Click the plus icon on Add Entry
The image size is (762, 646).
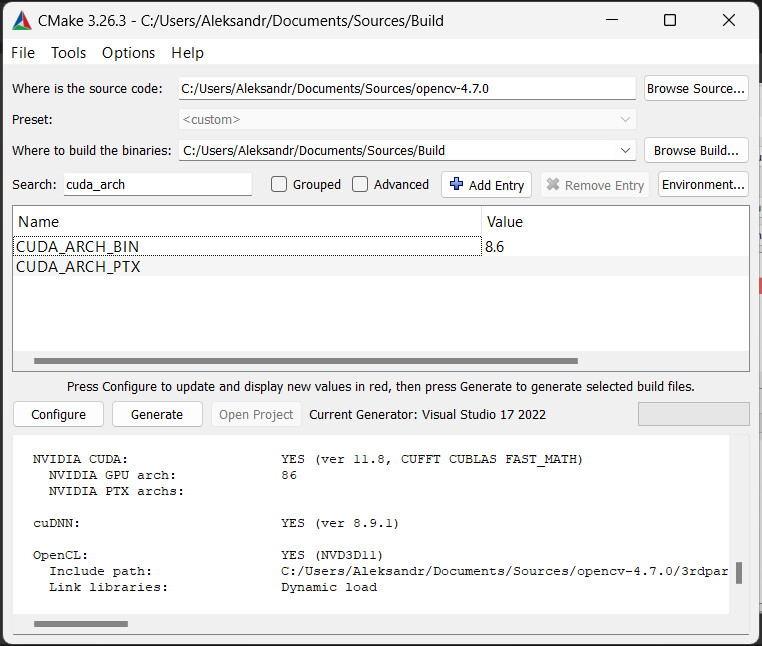click(x=456, y=184)
